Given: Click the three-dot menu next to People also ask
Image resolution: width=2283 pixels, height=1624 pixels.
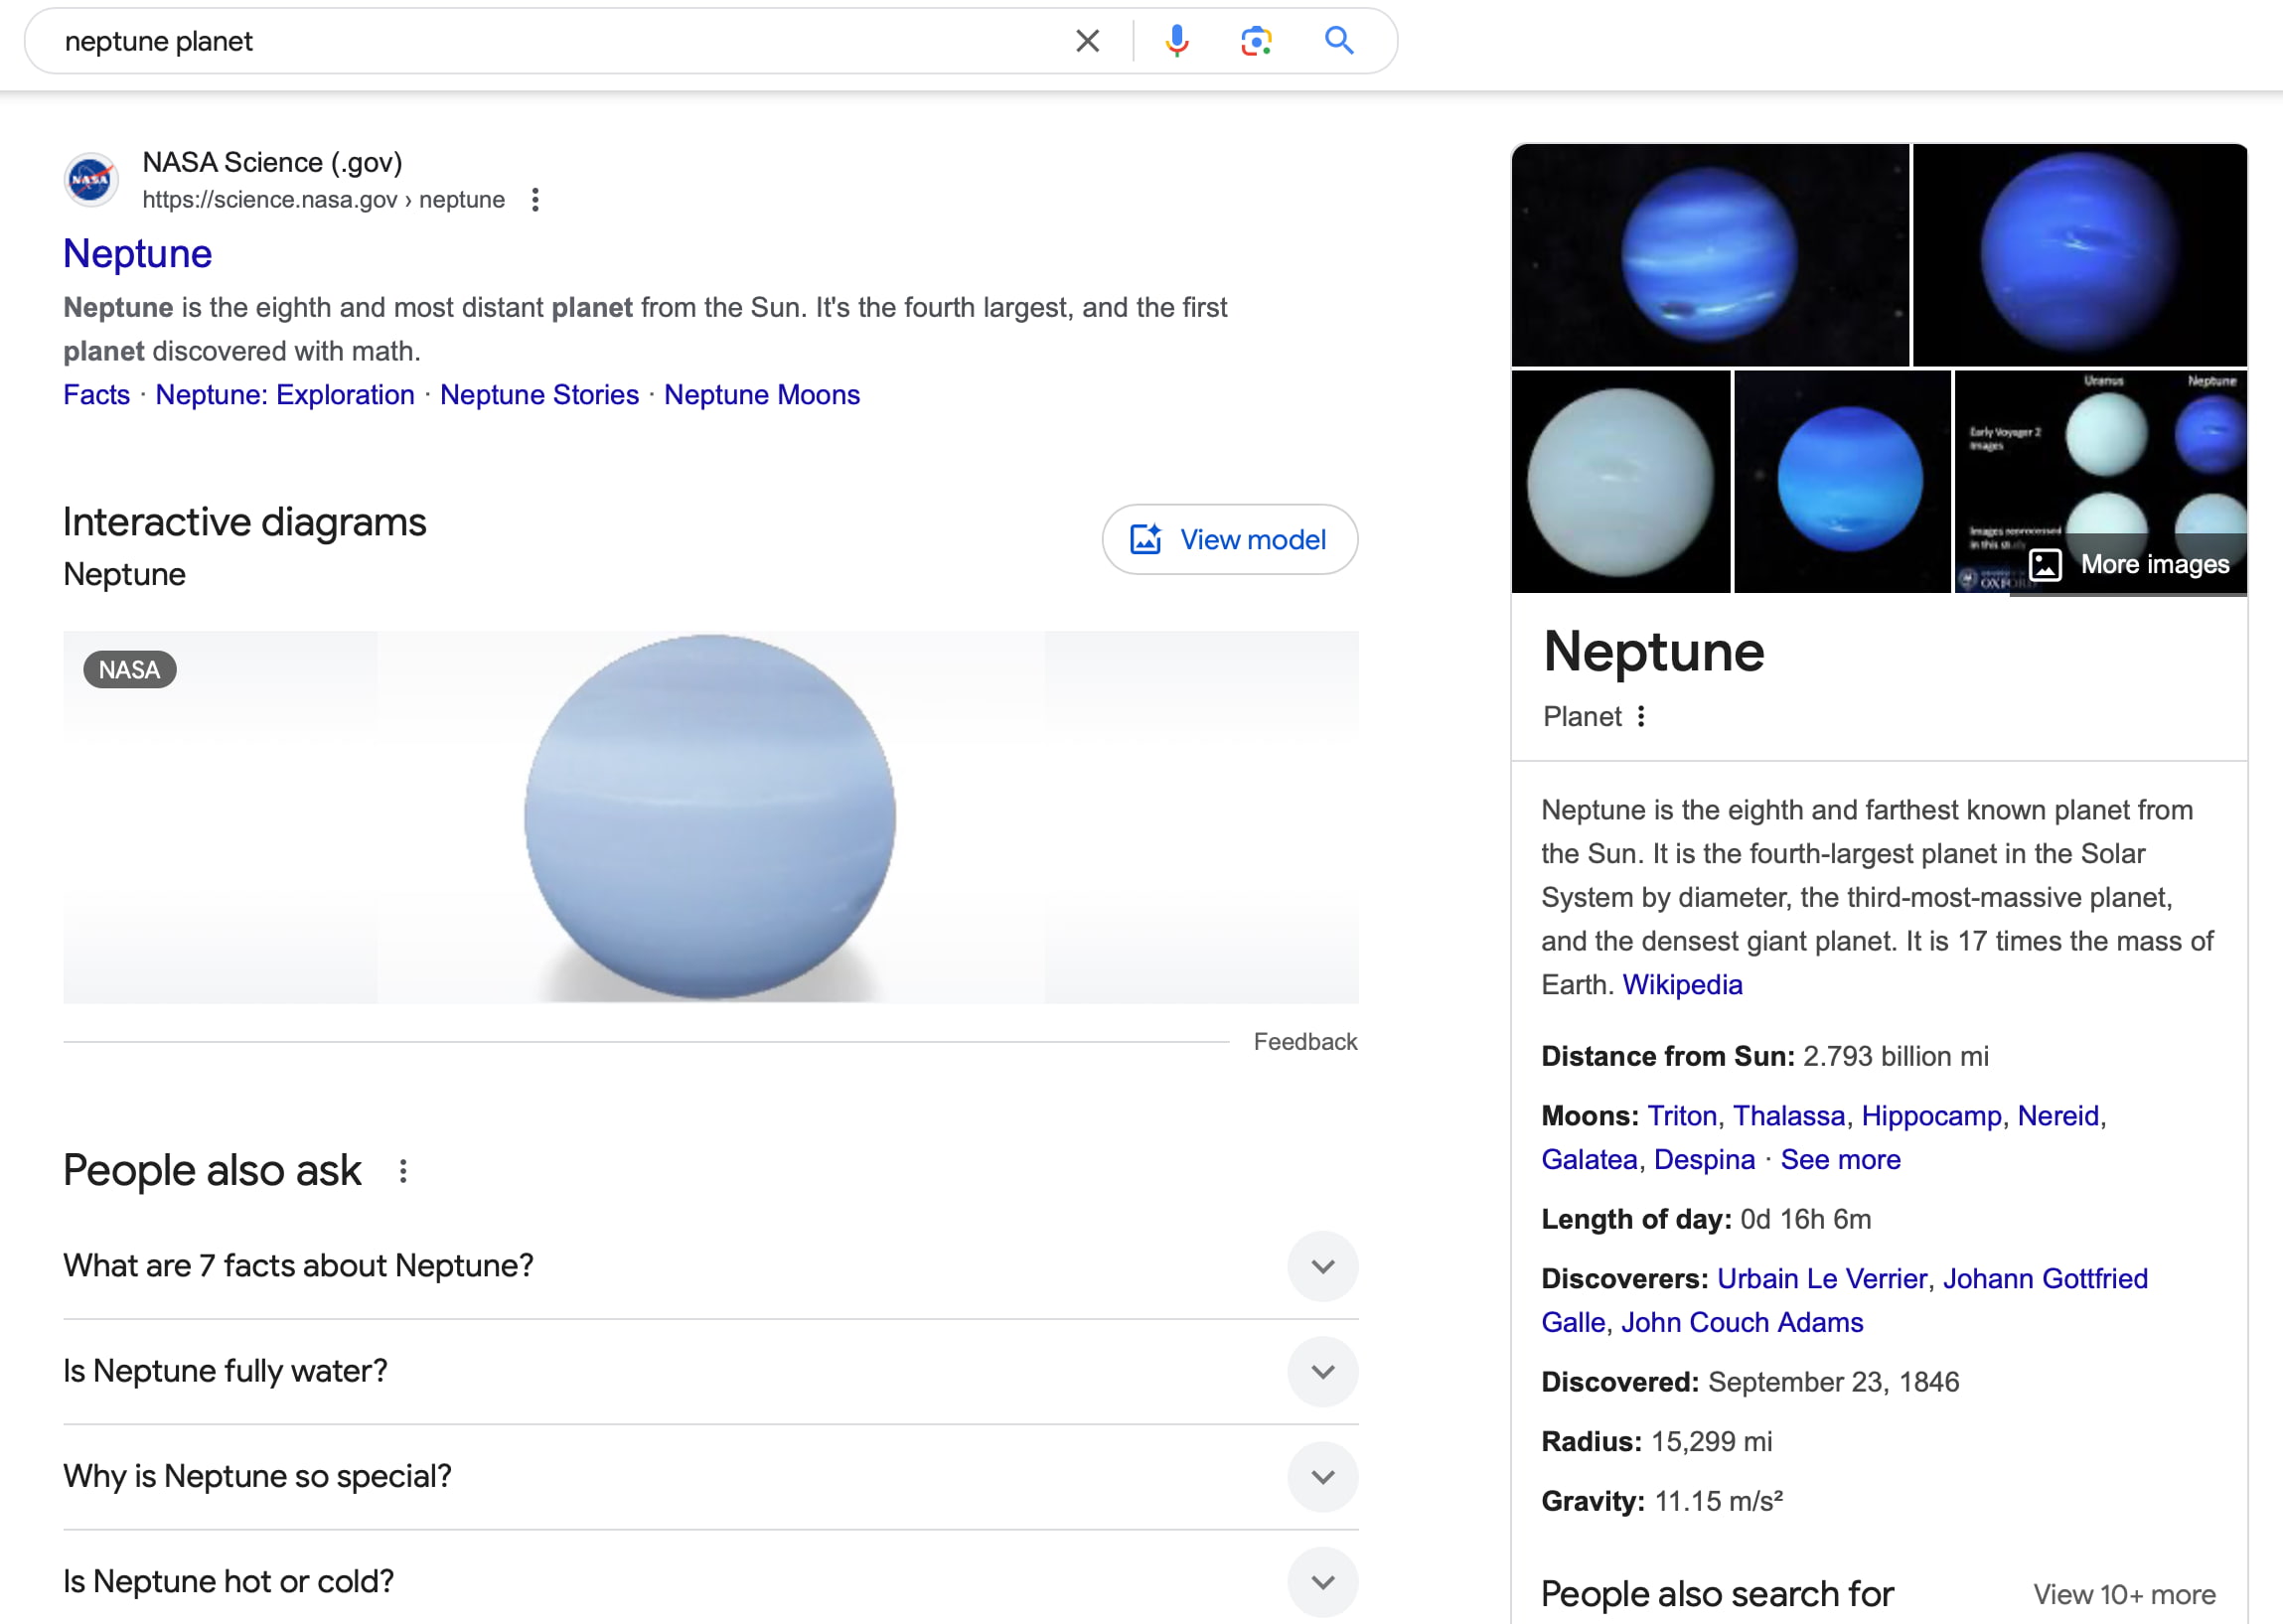Looking at the screenshot, I should tap(406, 1169).
